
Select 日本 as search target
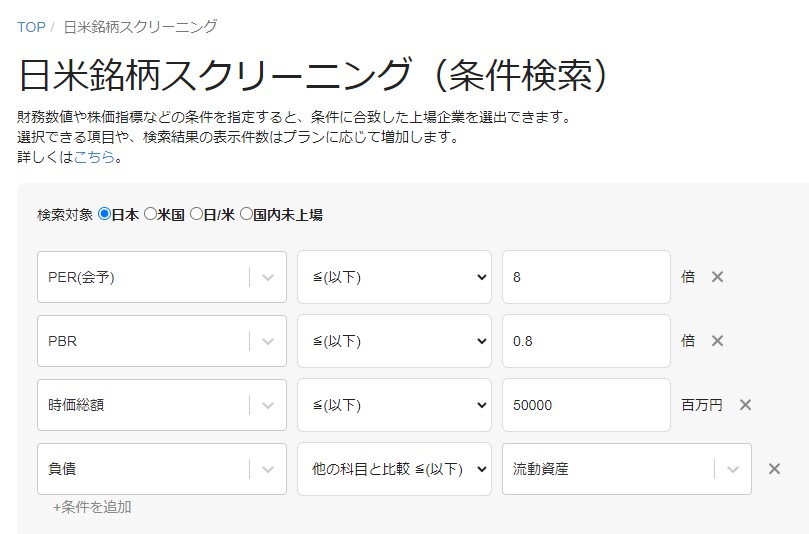point(104,214)
